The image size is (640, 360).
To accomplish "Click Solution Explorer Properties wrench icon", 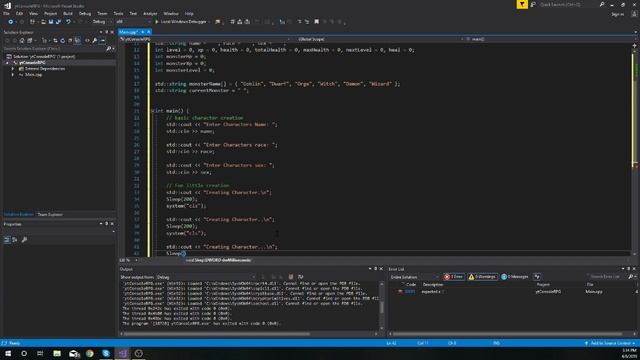I will (95, 41).
